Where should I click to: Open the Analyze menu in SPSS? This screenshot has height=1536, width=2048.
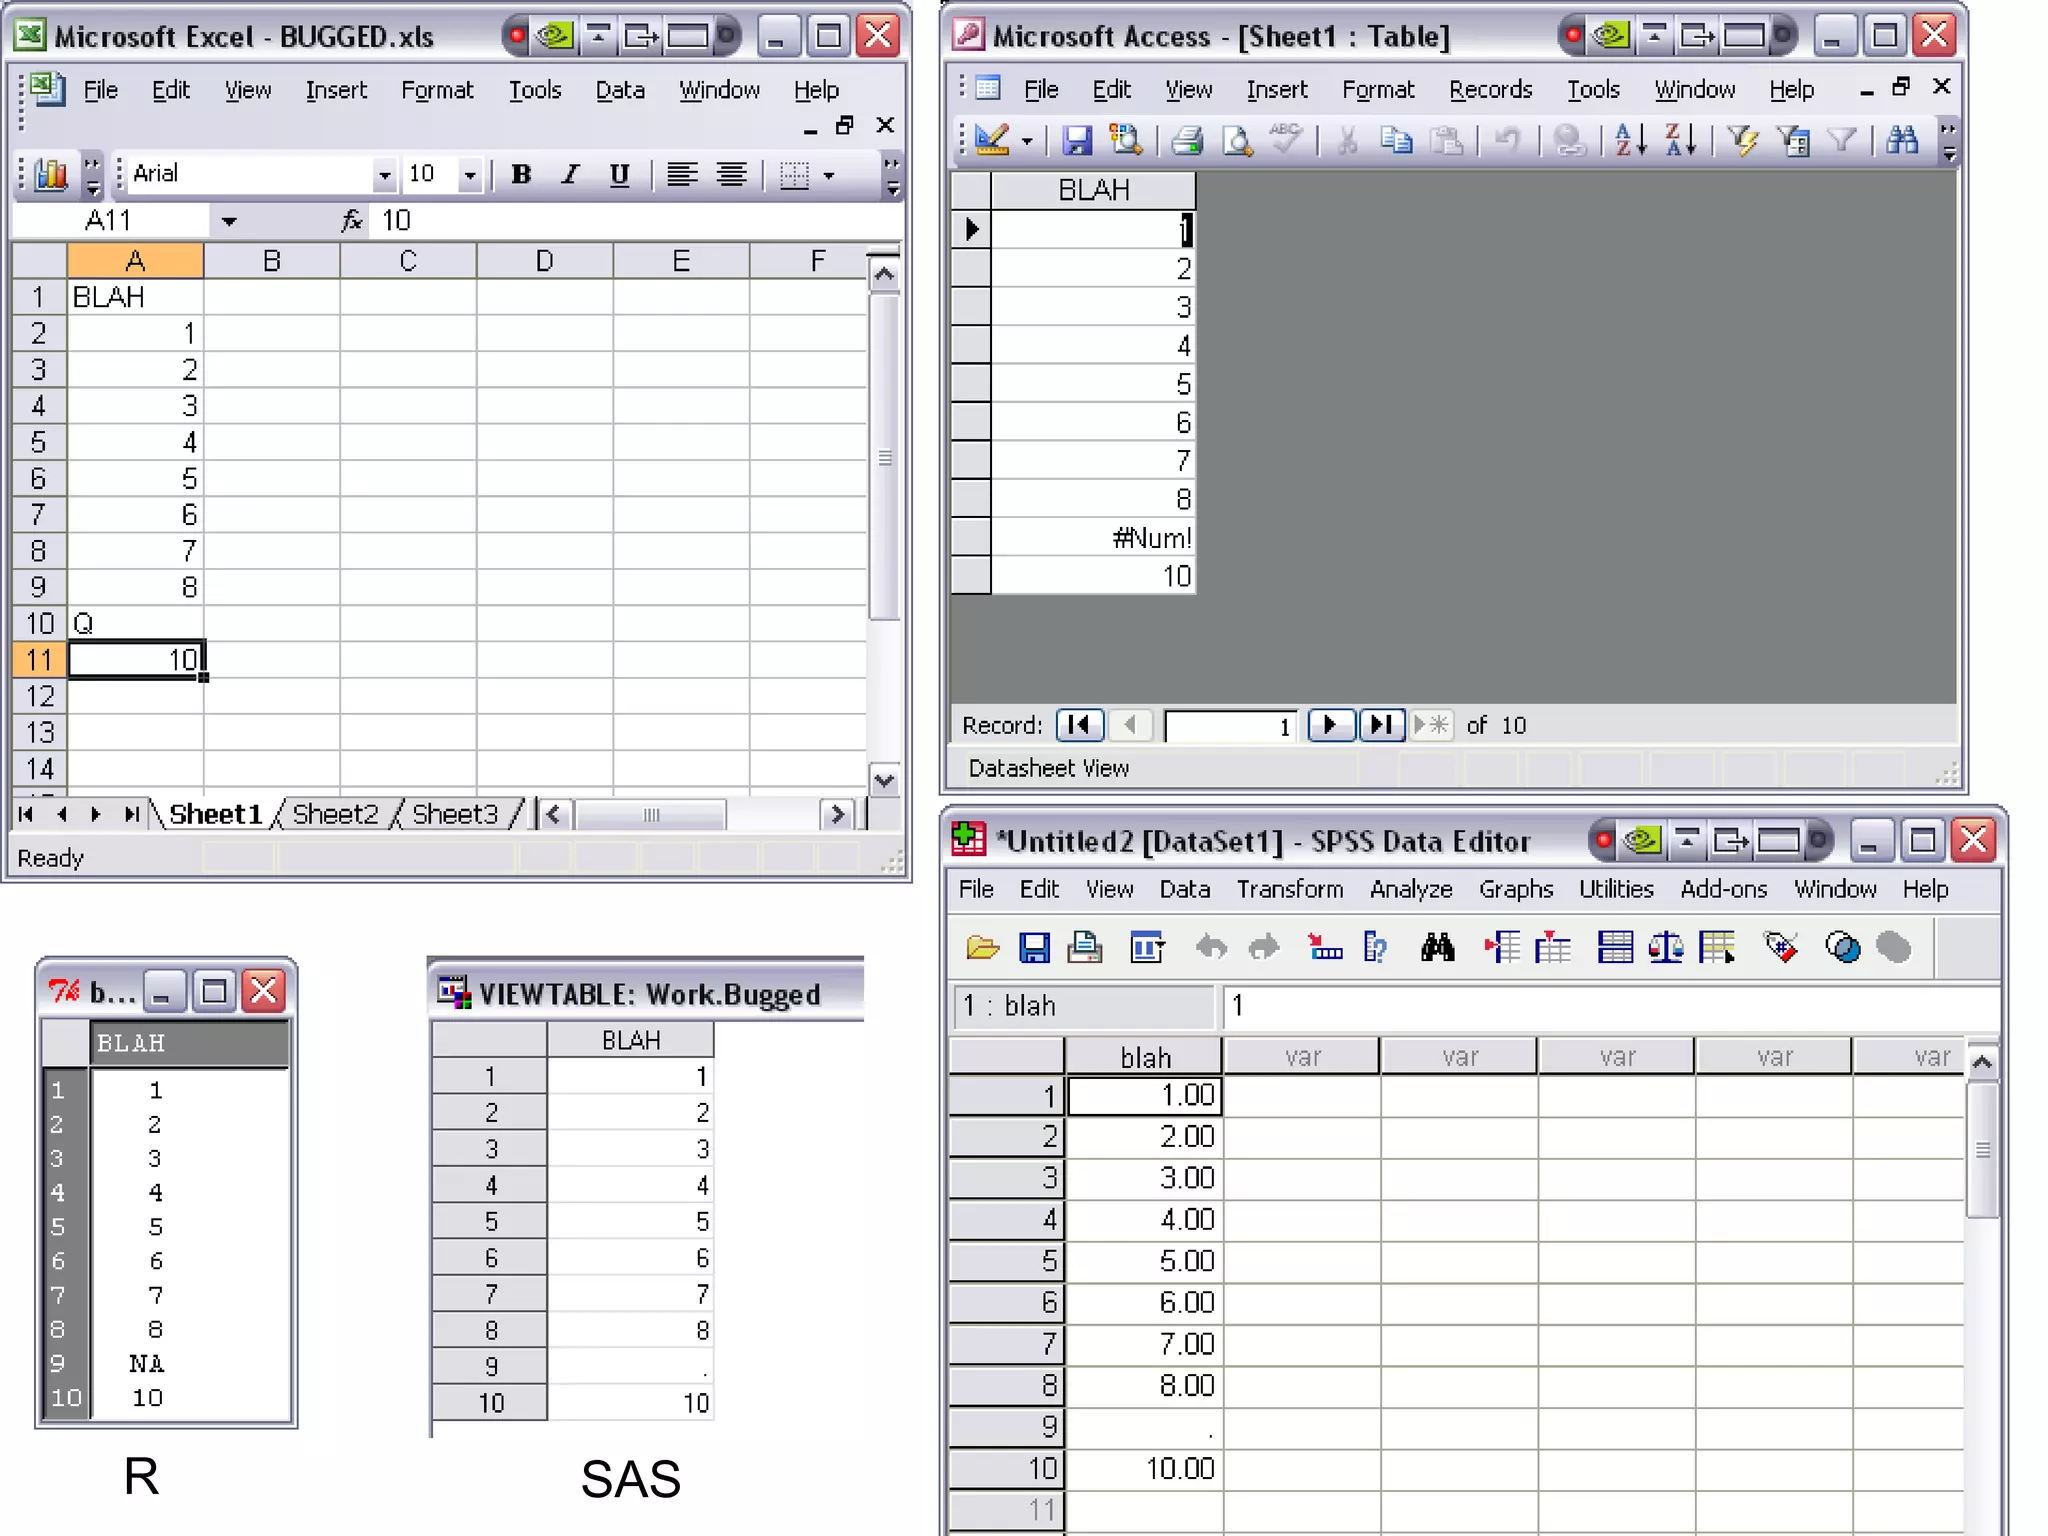tap(1410, 889)
